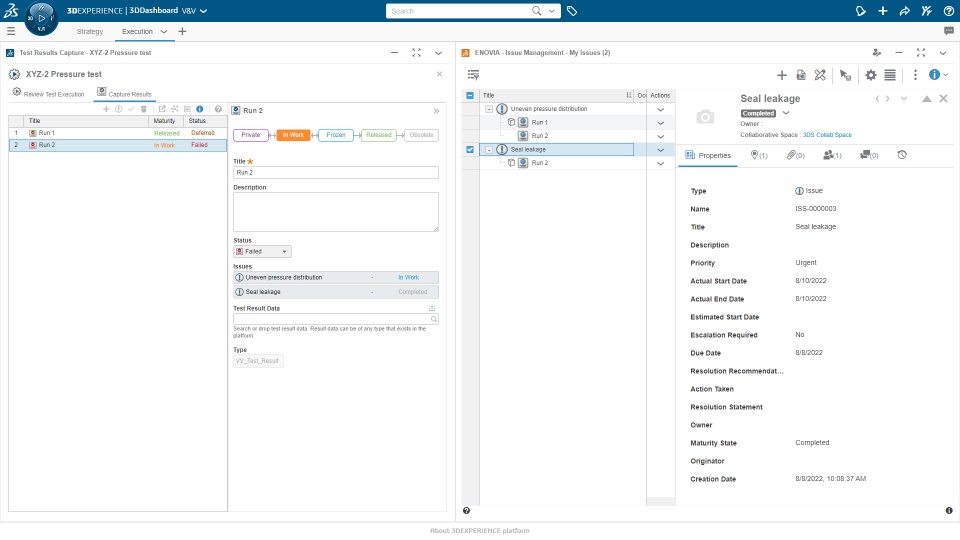960x540 pixels.
Task: Collapse the Run 2 details panel with double chevron
Action: 437,111
